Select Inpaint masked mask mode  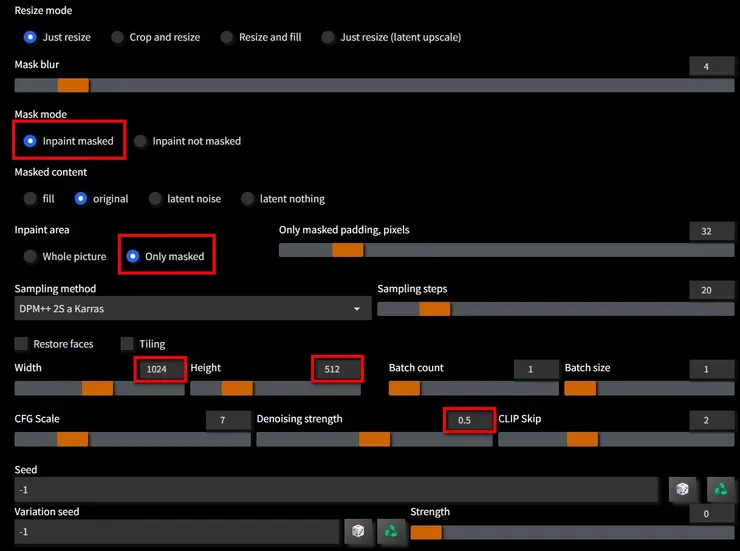pos(69,141)
